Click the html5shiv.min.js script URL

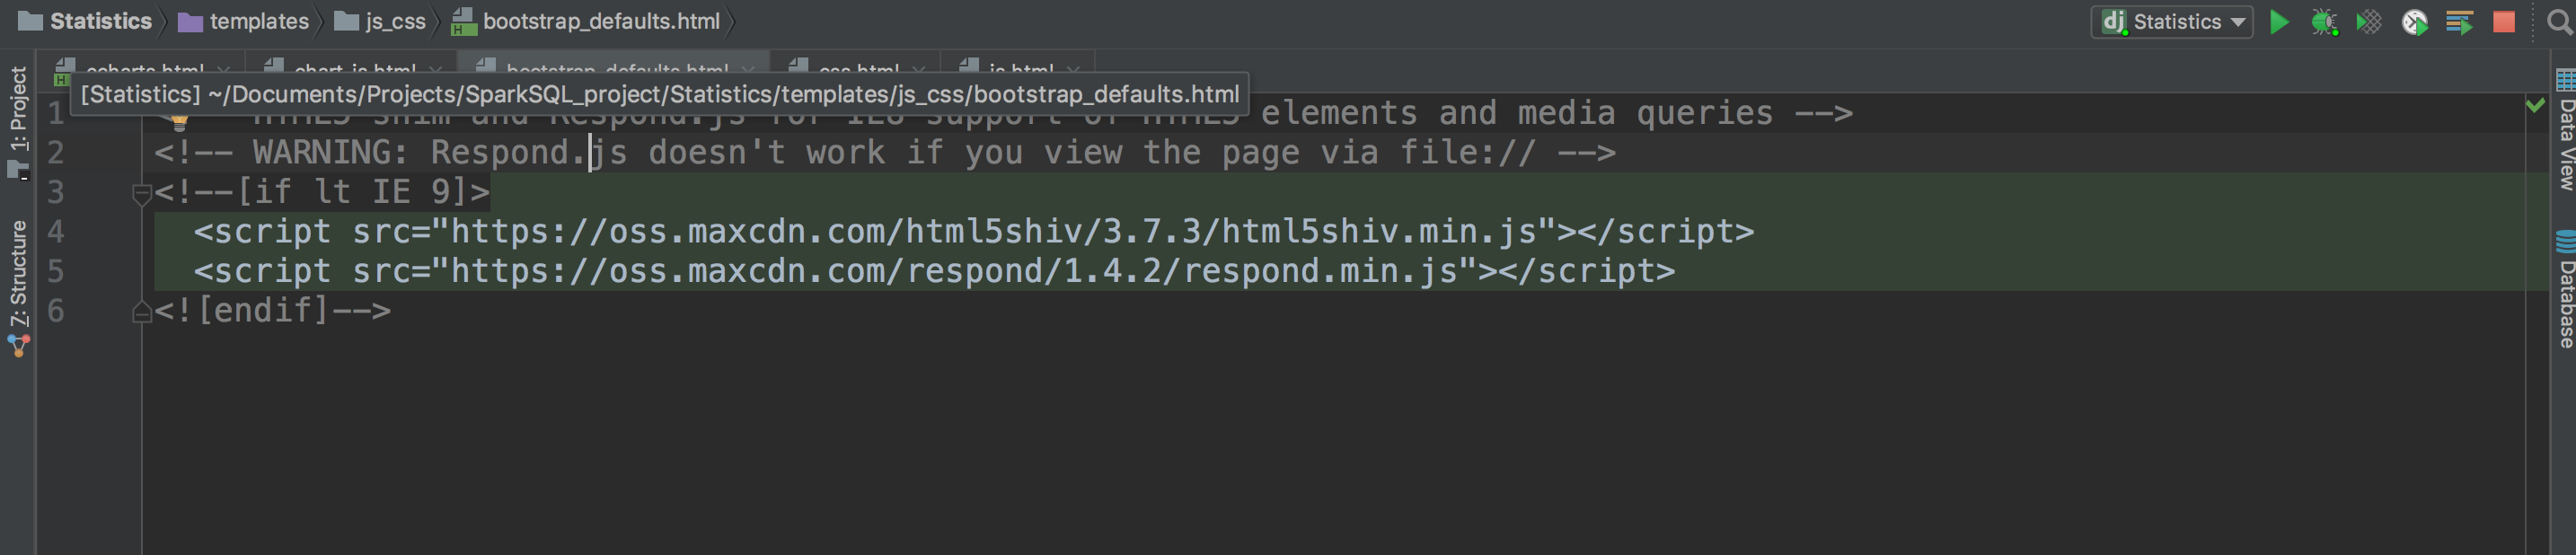(993, 231)
